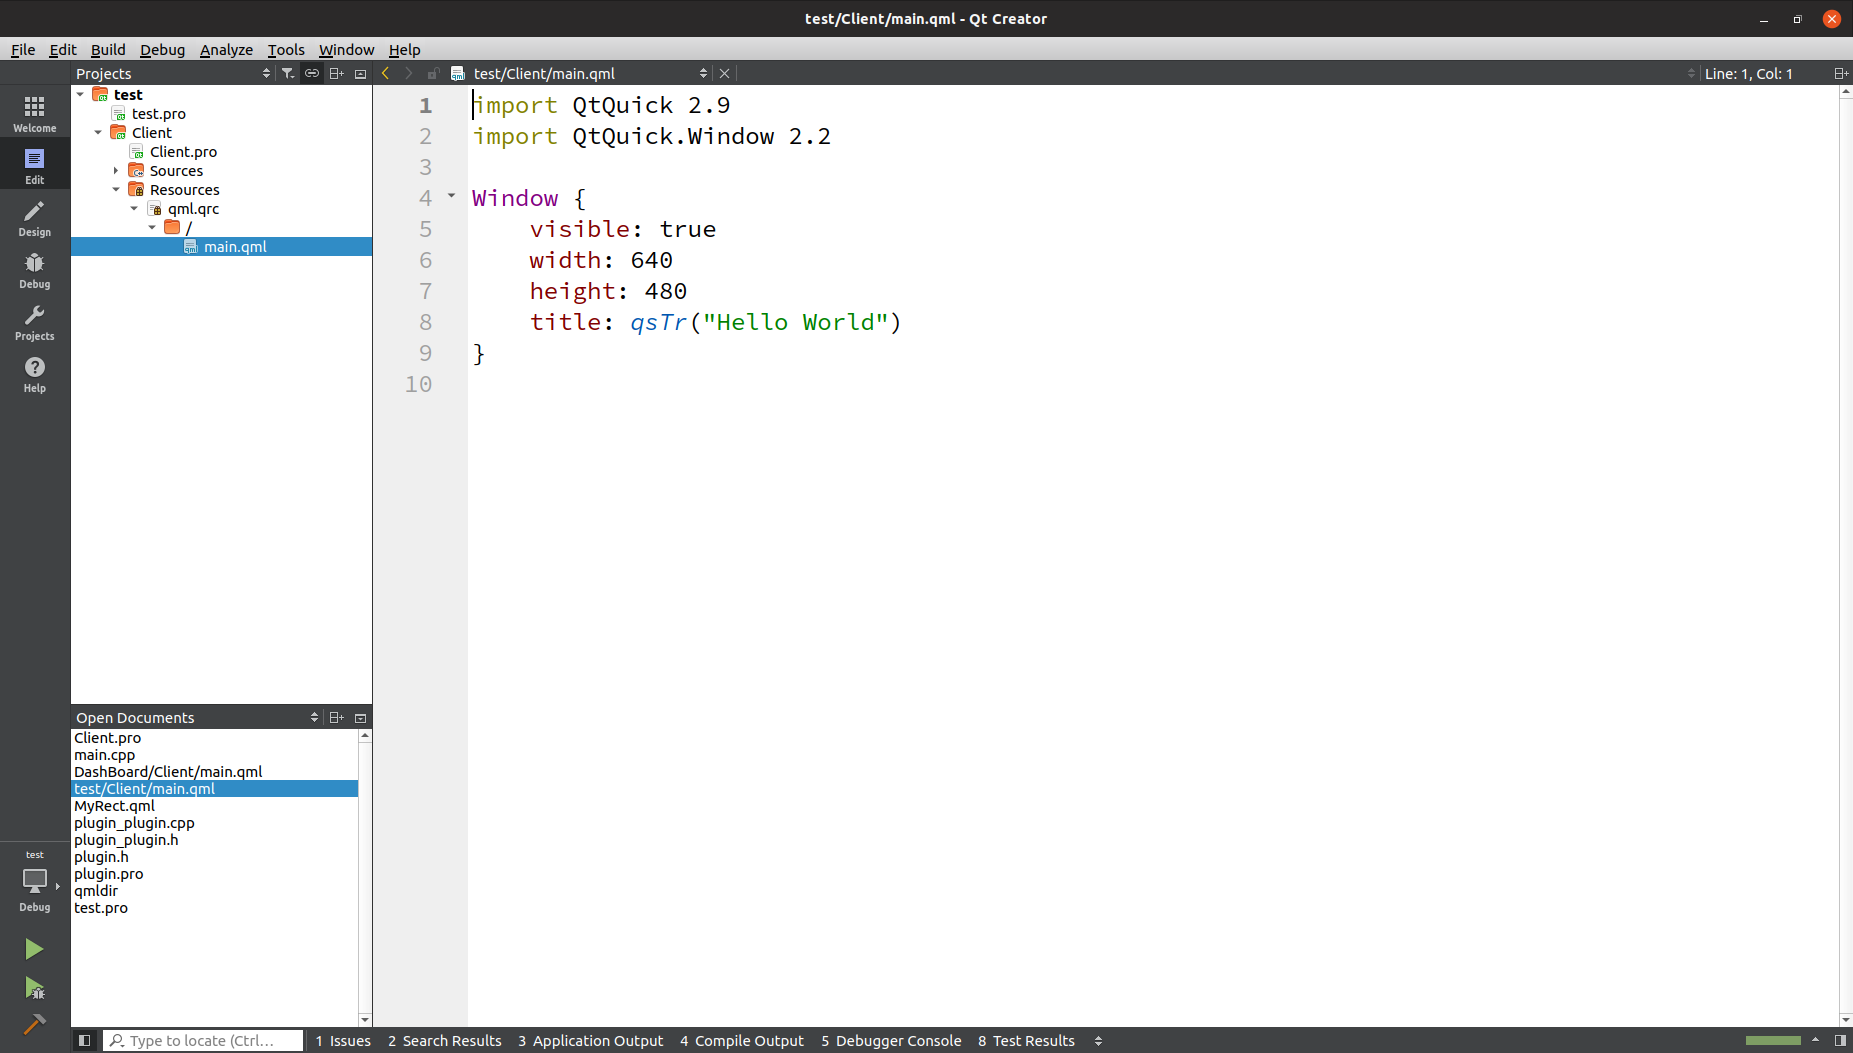Viewport: 1853px width, 1053px height.
Task: Open the Welcome mode
Action: pos(34,111)
